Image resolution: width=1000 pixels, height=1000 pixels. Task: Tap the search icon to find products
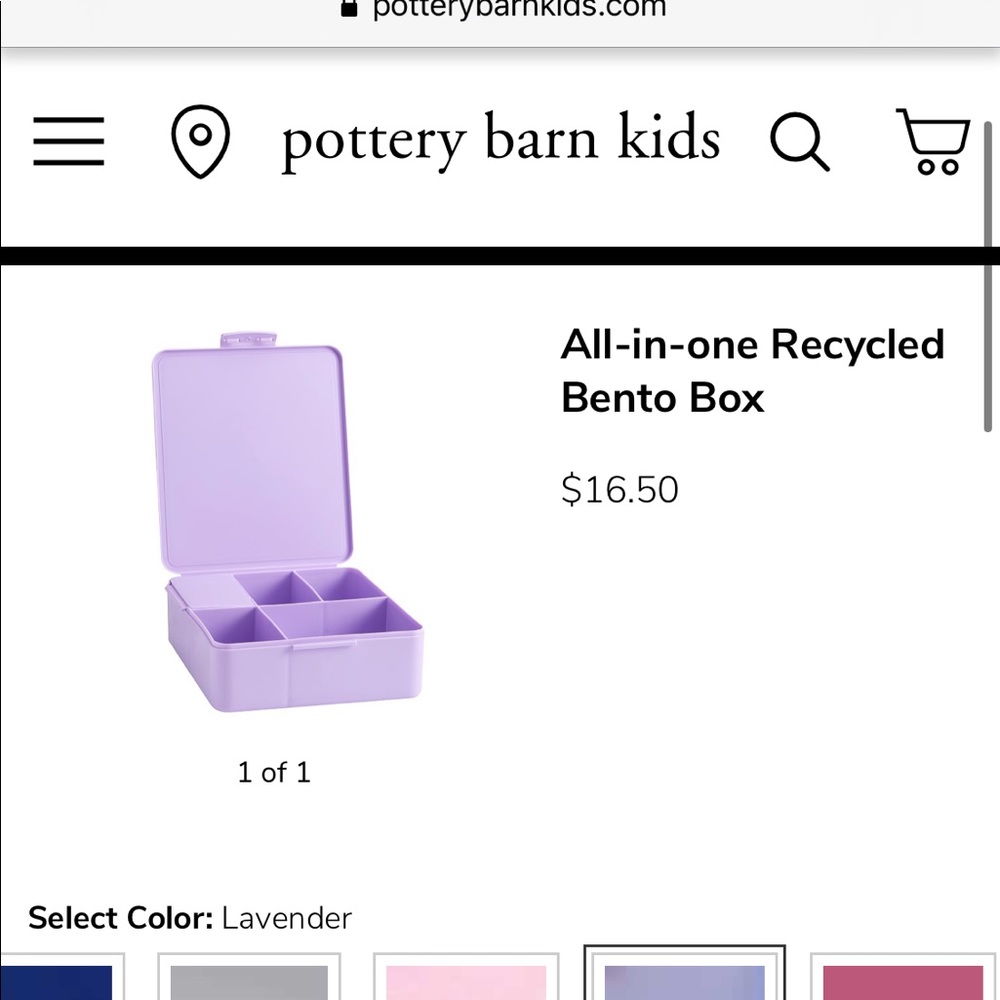(x=799, y=143)
